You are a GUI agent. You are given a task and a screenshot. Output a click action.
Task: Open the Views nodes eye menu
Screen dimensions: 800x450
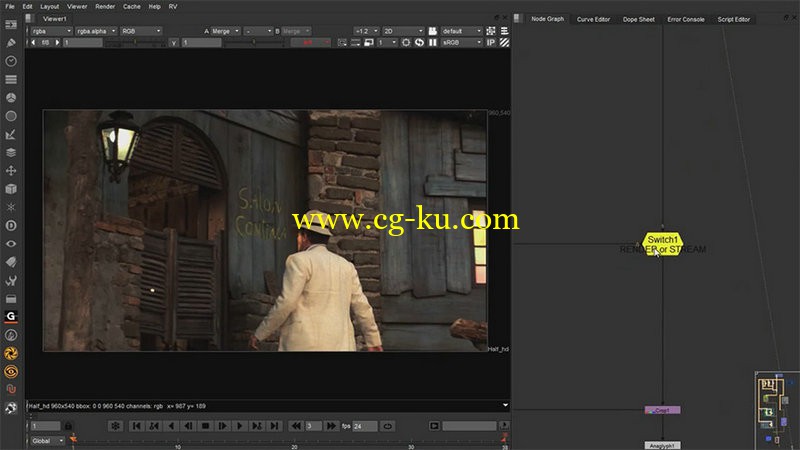pos(11,244)
